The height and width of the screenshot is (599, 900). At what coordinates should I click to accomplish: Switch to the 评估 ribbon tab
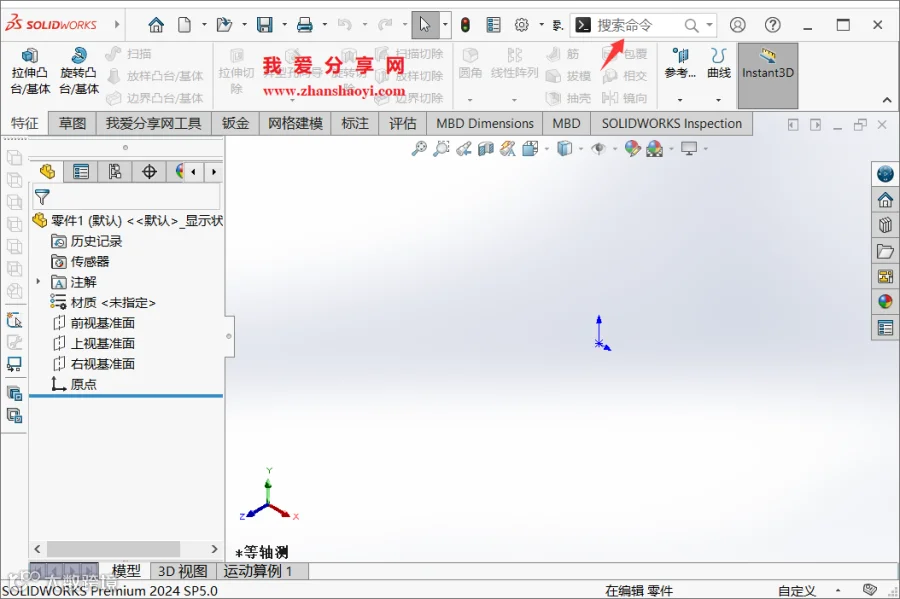(402, 123)
